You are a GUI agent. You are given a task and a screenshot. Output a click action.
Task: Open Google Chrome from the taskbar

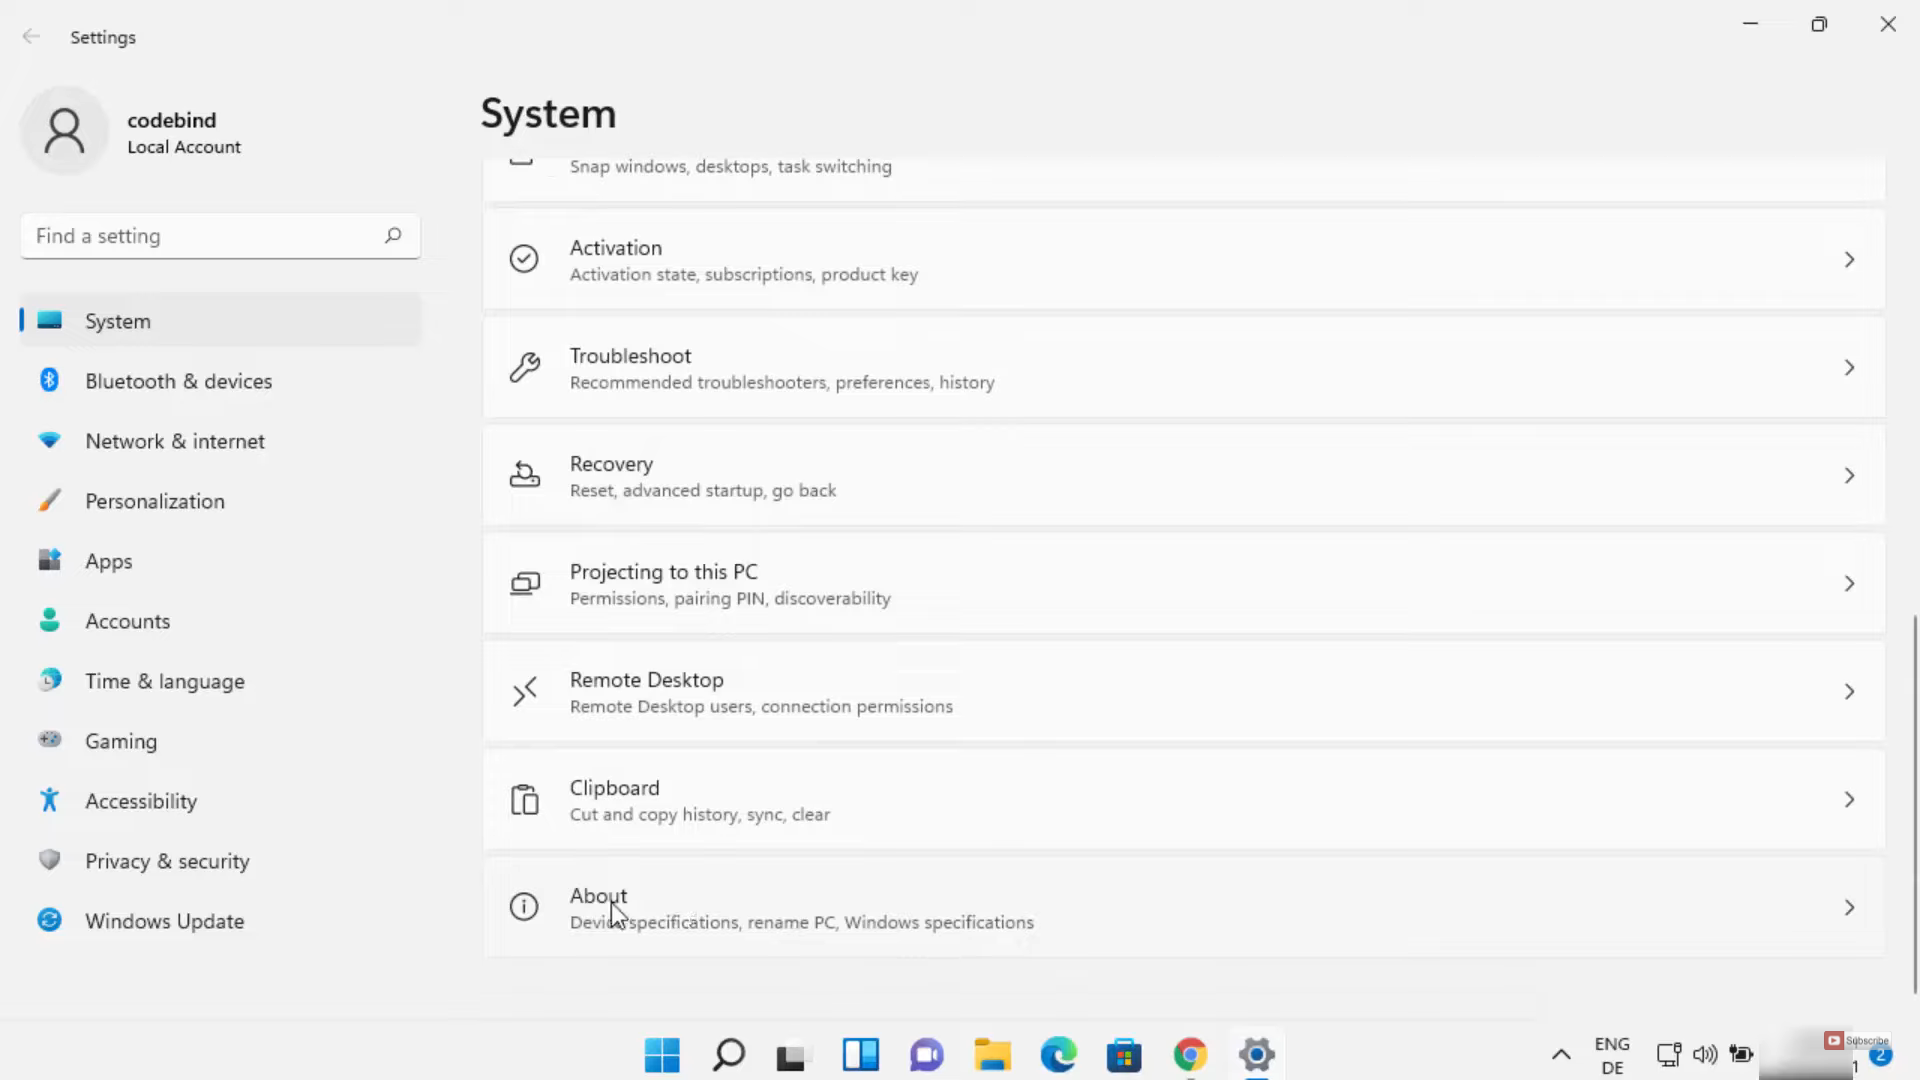pyautogui.click(x=1190, y=1054)
